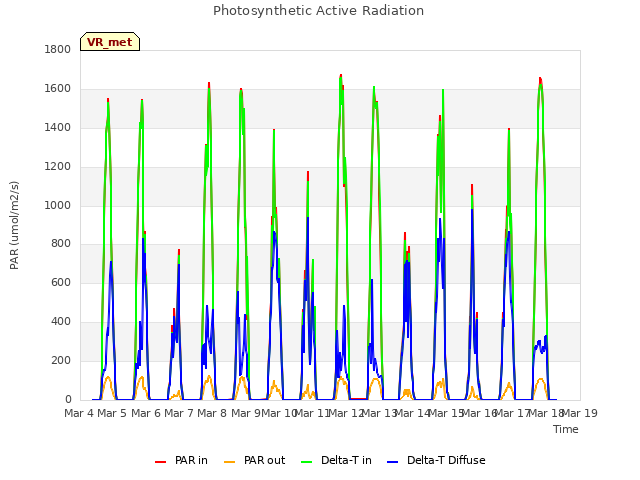
Task: Click the Mar 10 x-axis tick label
Action: [279, 413]
